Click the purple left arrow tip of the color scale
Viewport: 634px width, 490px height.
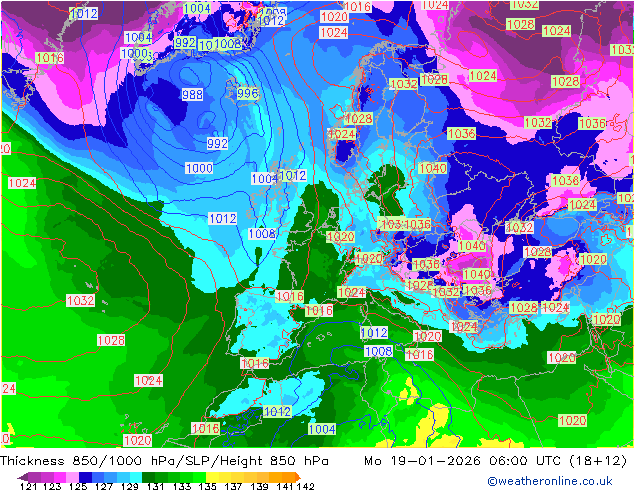pyautogui.click(x=23, y=477)
